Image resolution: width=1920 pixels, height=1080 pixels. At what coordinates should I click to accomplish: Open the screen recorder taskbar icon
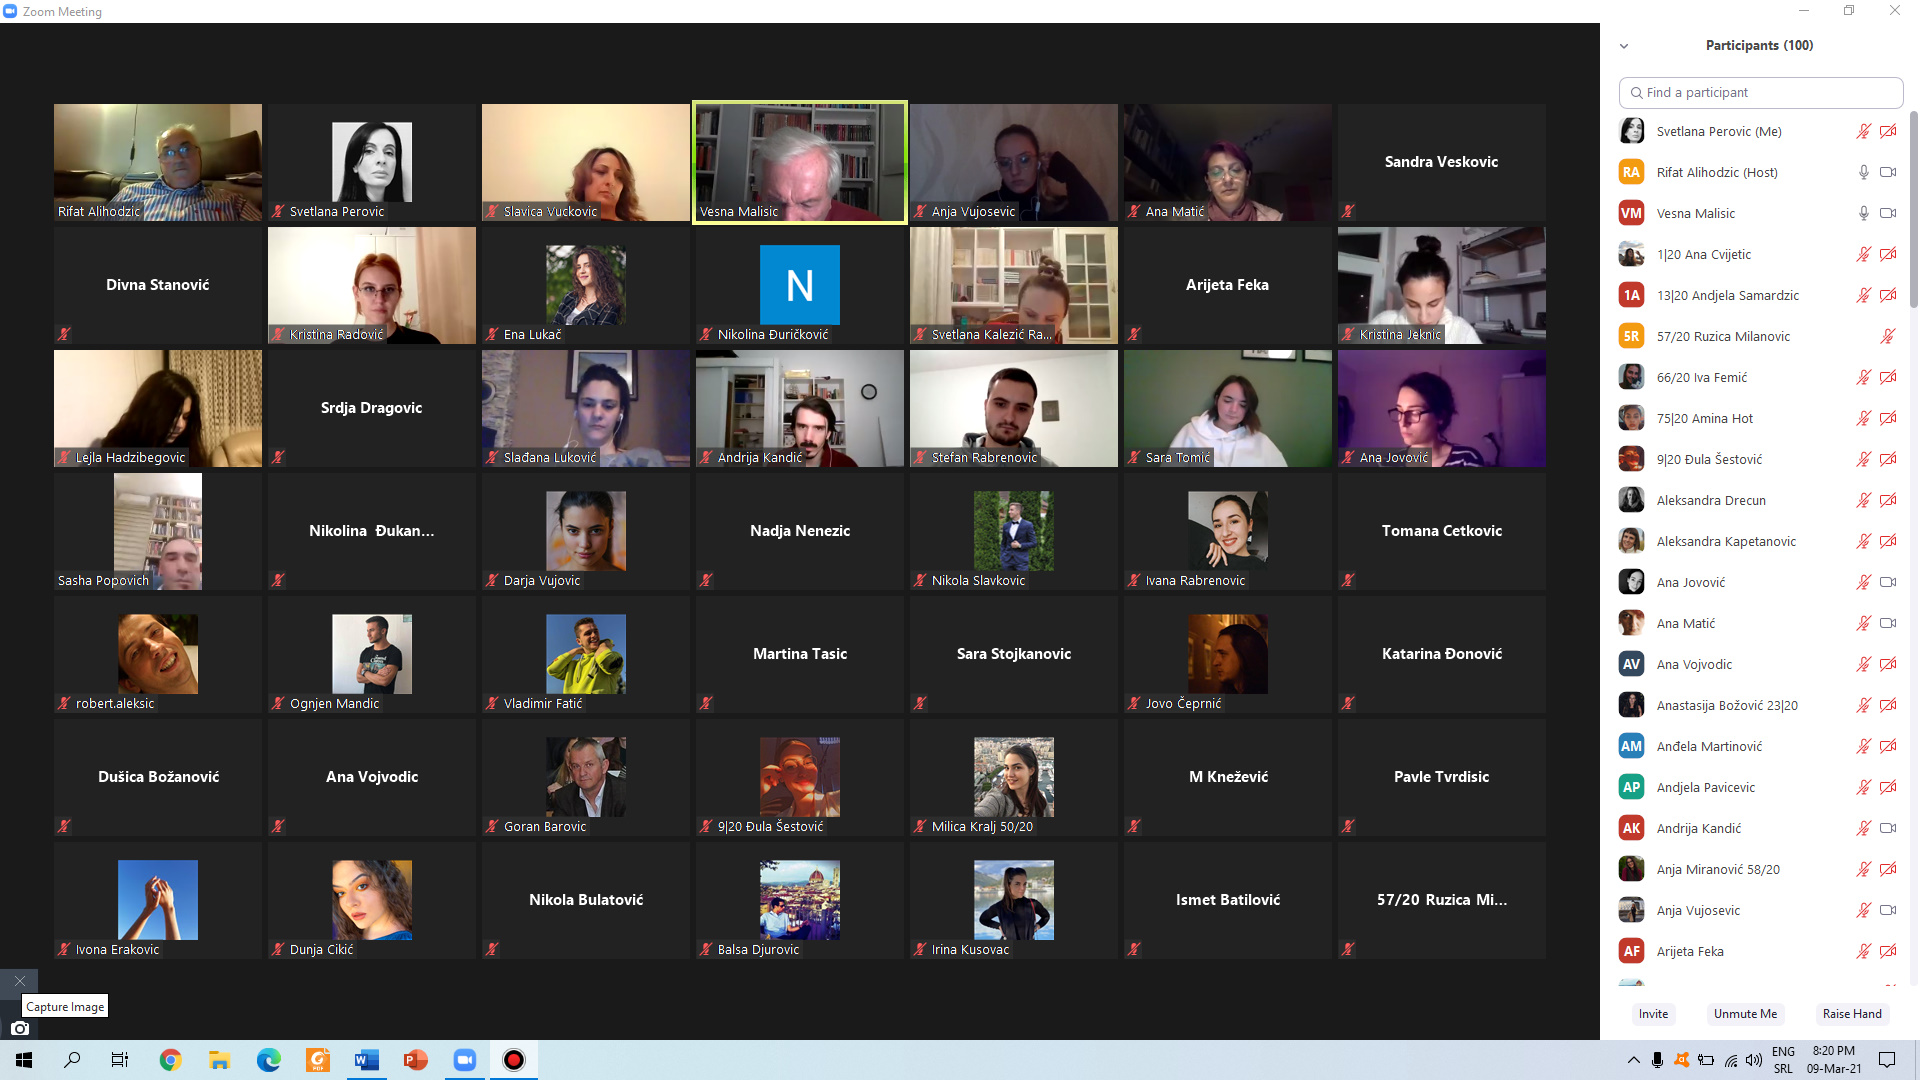point(514,1060)
